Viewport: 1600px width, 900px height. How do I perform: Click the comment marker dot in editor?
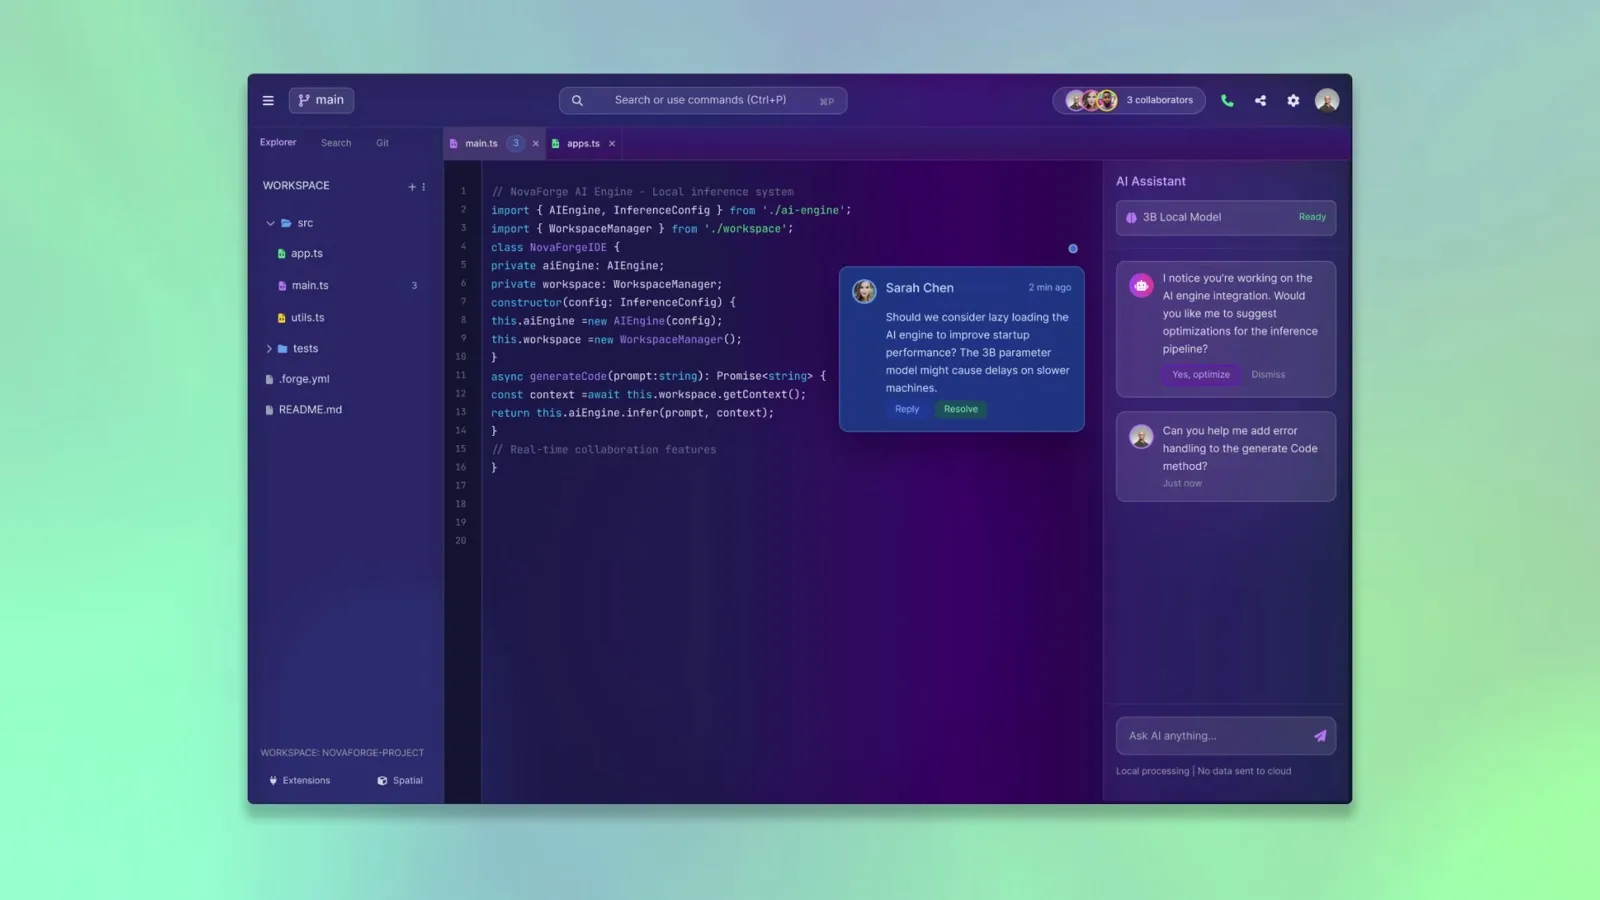pos(1073,248)
